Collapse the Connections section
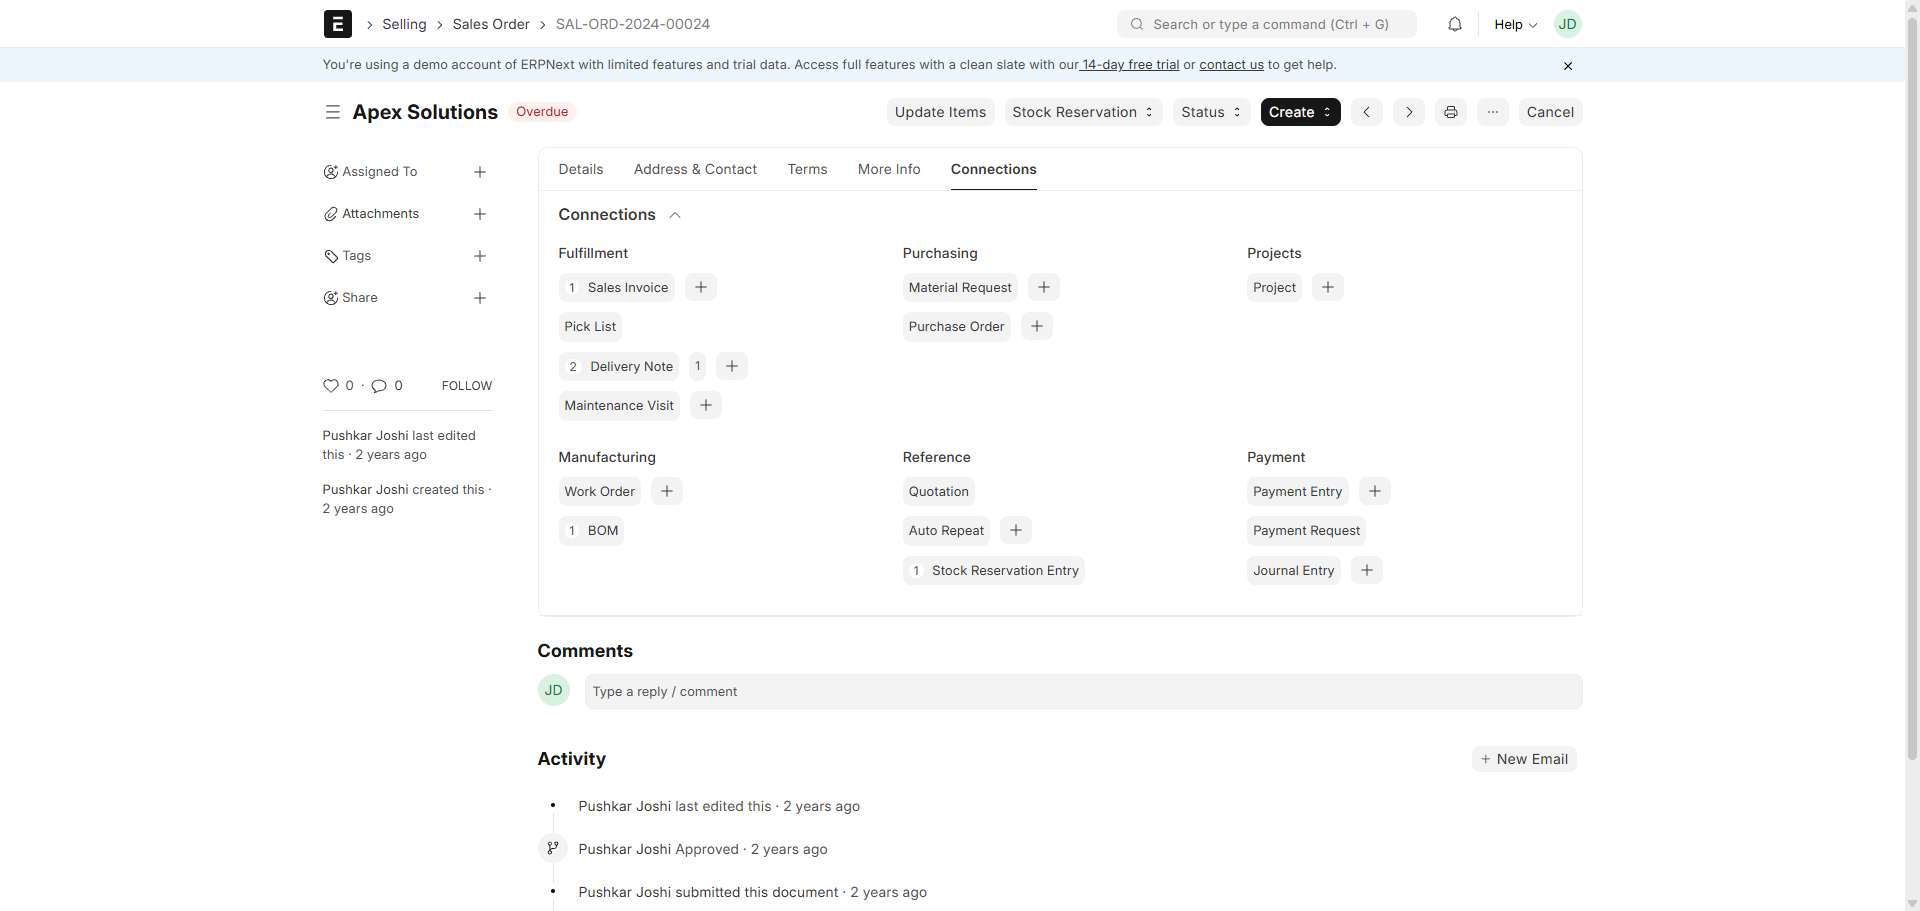 [675, 215]
